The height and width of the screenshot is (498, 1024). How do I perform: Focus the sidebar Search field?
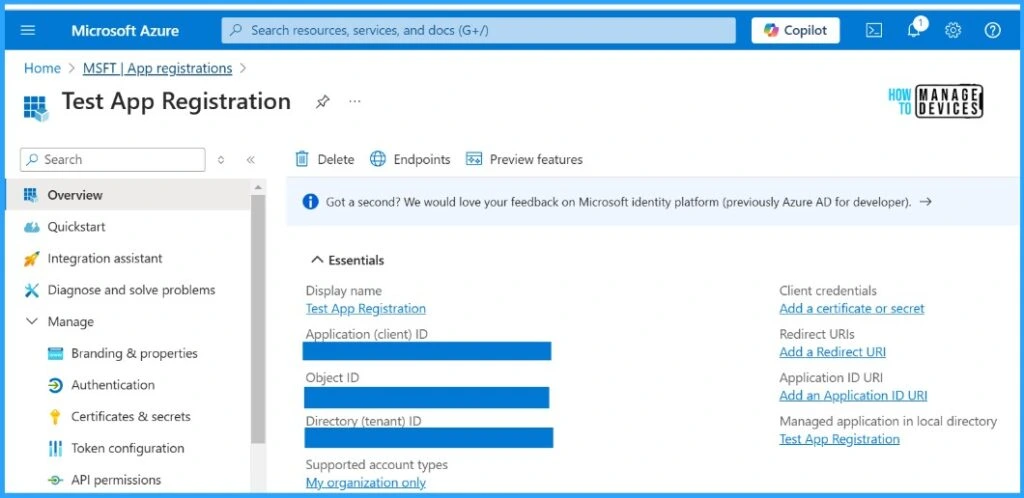click(x=113, y=160)
